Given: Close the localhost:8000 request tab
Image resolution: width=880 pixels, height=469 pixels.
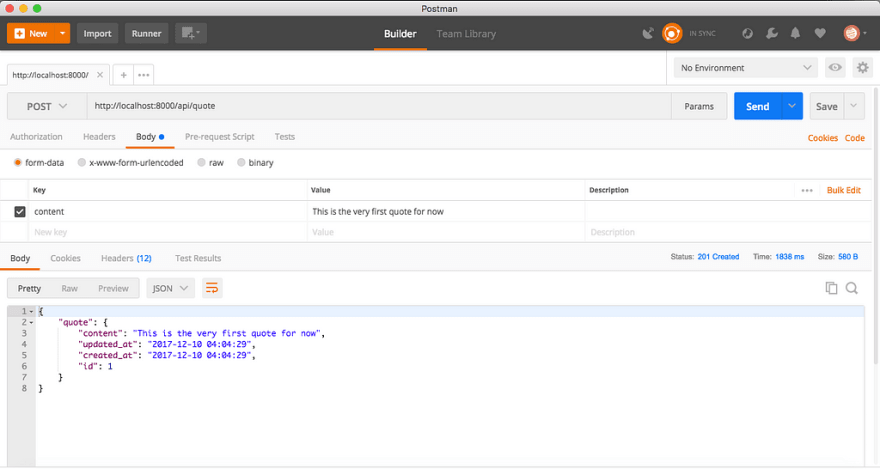Looking at the screenshot, I should click(100, 75).
